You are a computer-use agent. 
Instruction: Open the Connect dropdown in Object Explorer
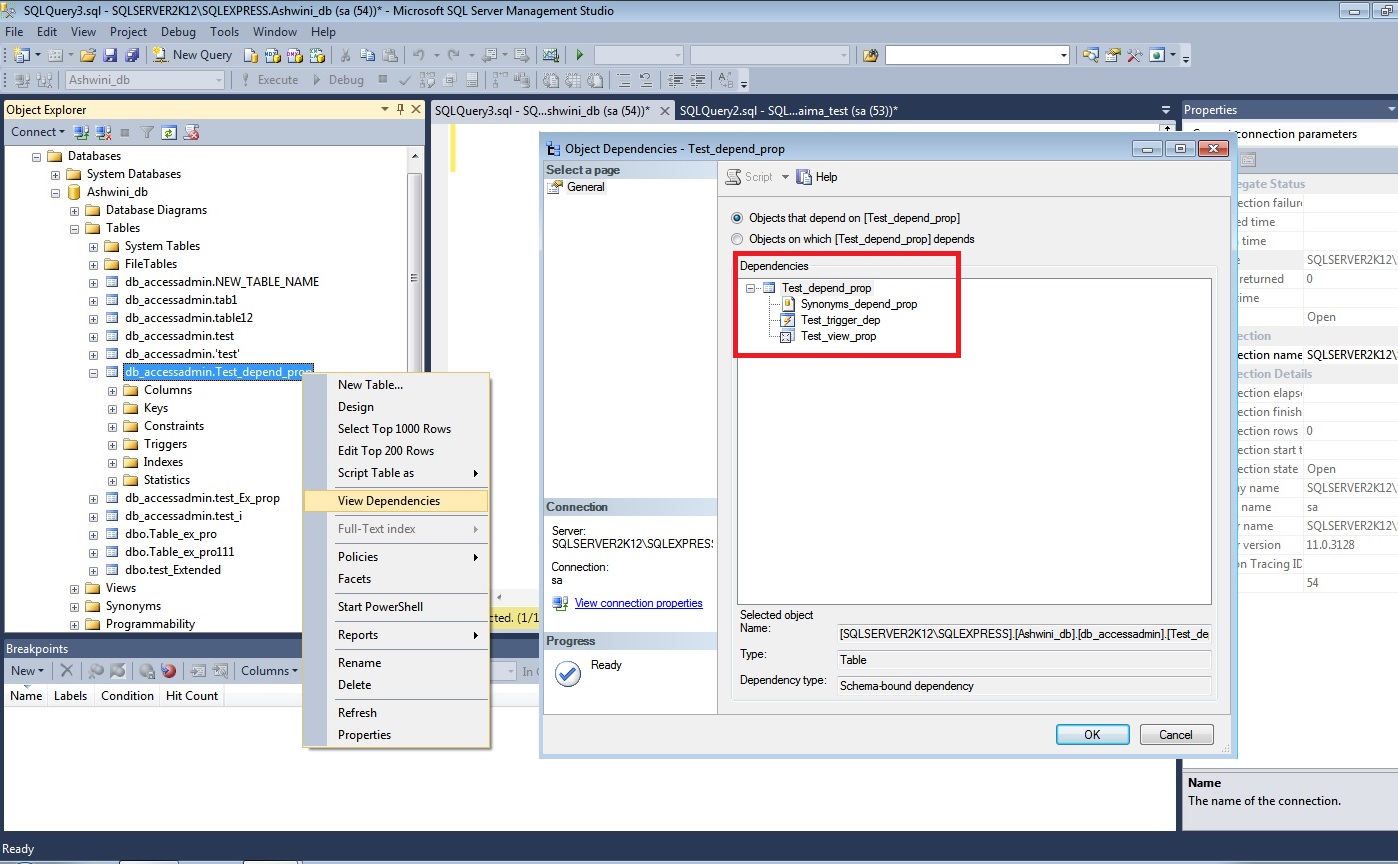(38, 132)
